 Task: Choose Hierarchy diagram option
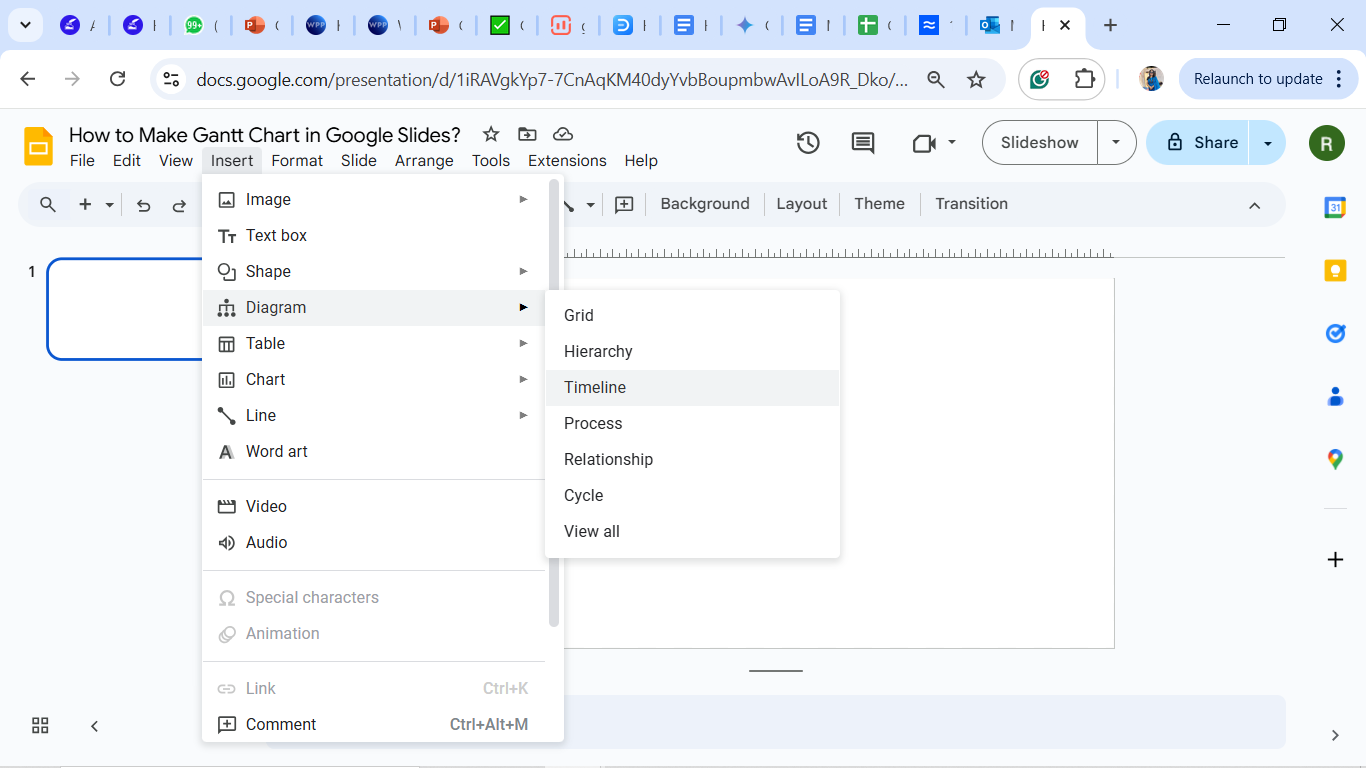692,352
